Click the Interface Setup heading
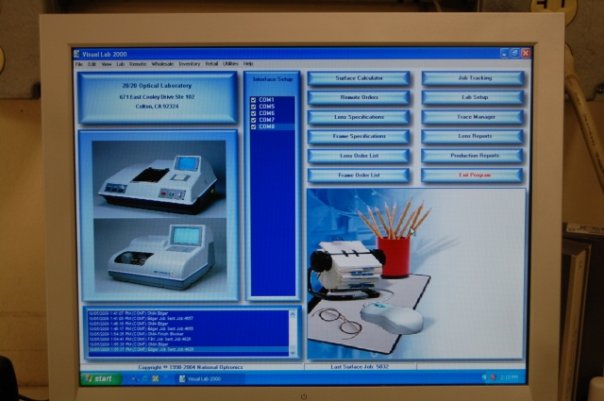The height and width of the screenshot is (401, 604). point(273,79)
